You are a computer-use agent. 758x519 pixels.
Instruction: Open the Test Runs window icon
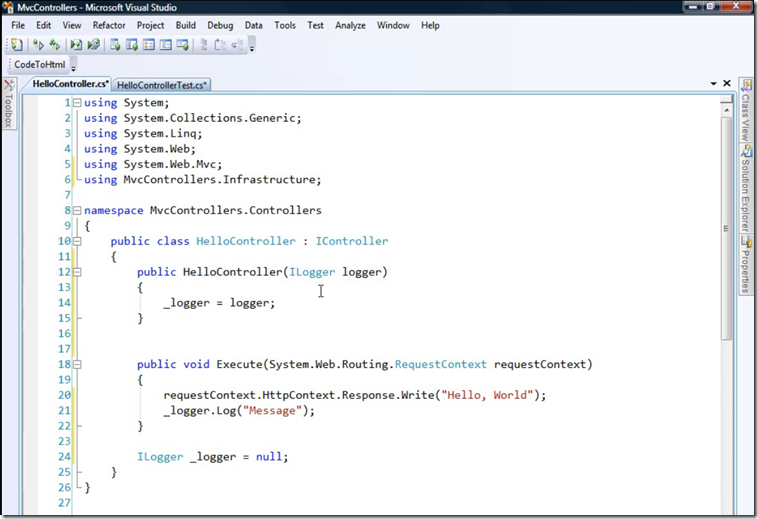pos(182,45)
